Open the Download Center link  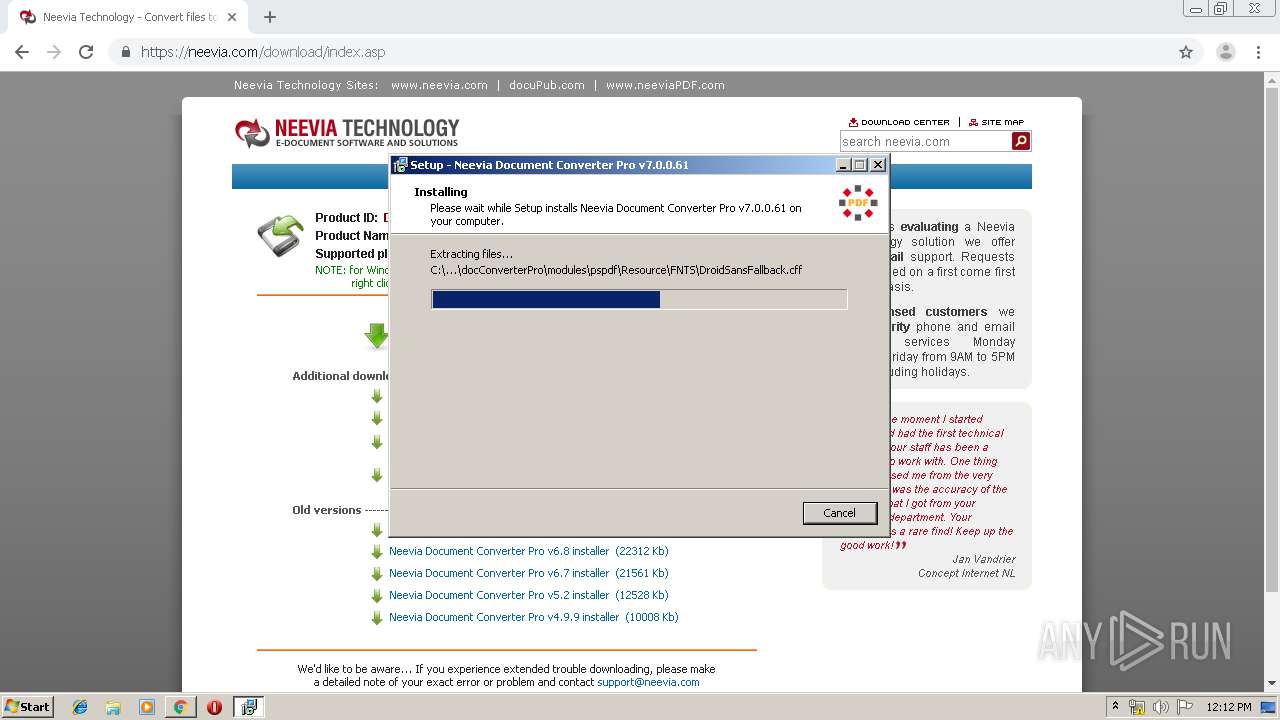(899, 122)
